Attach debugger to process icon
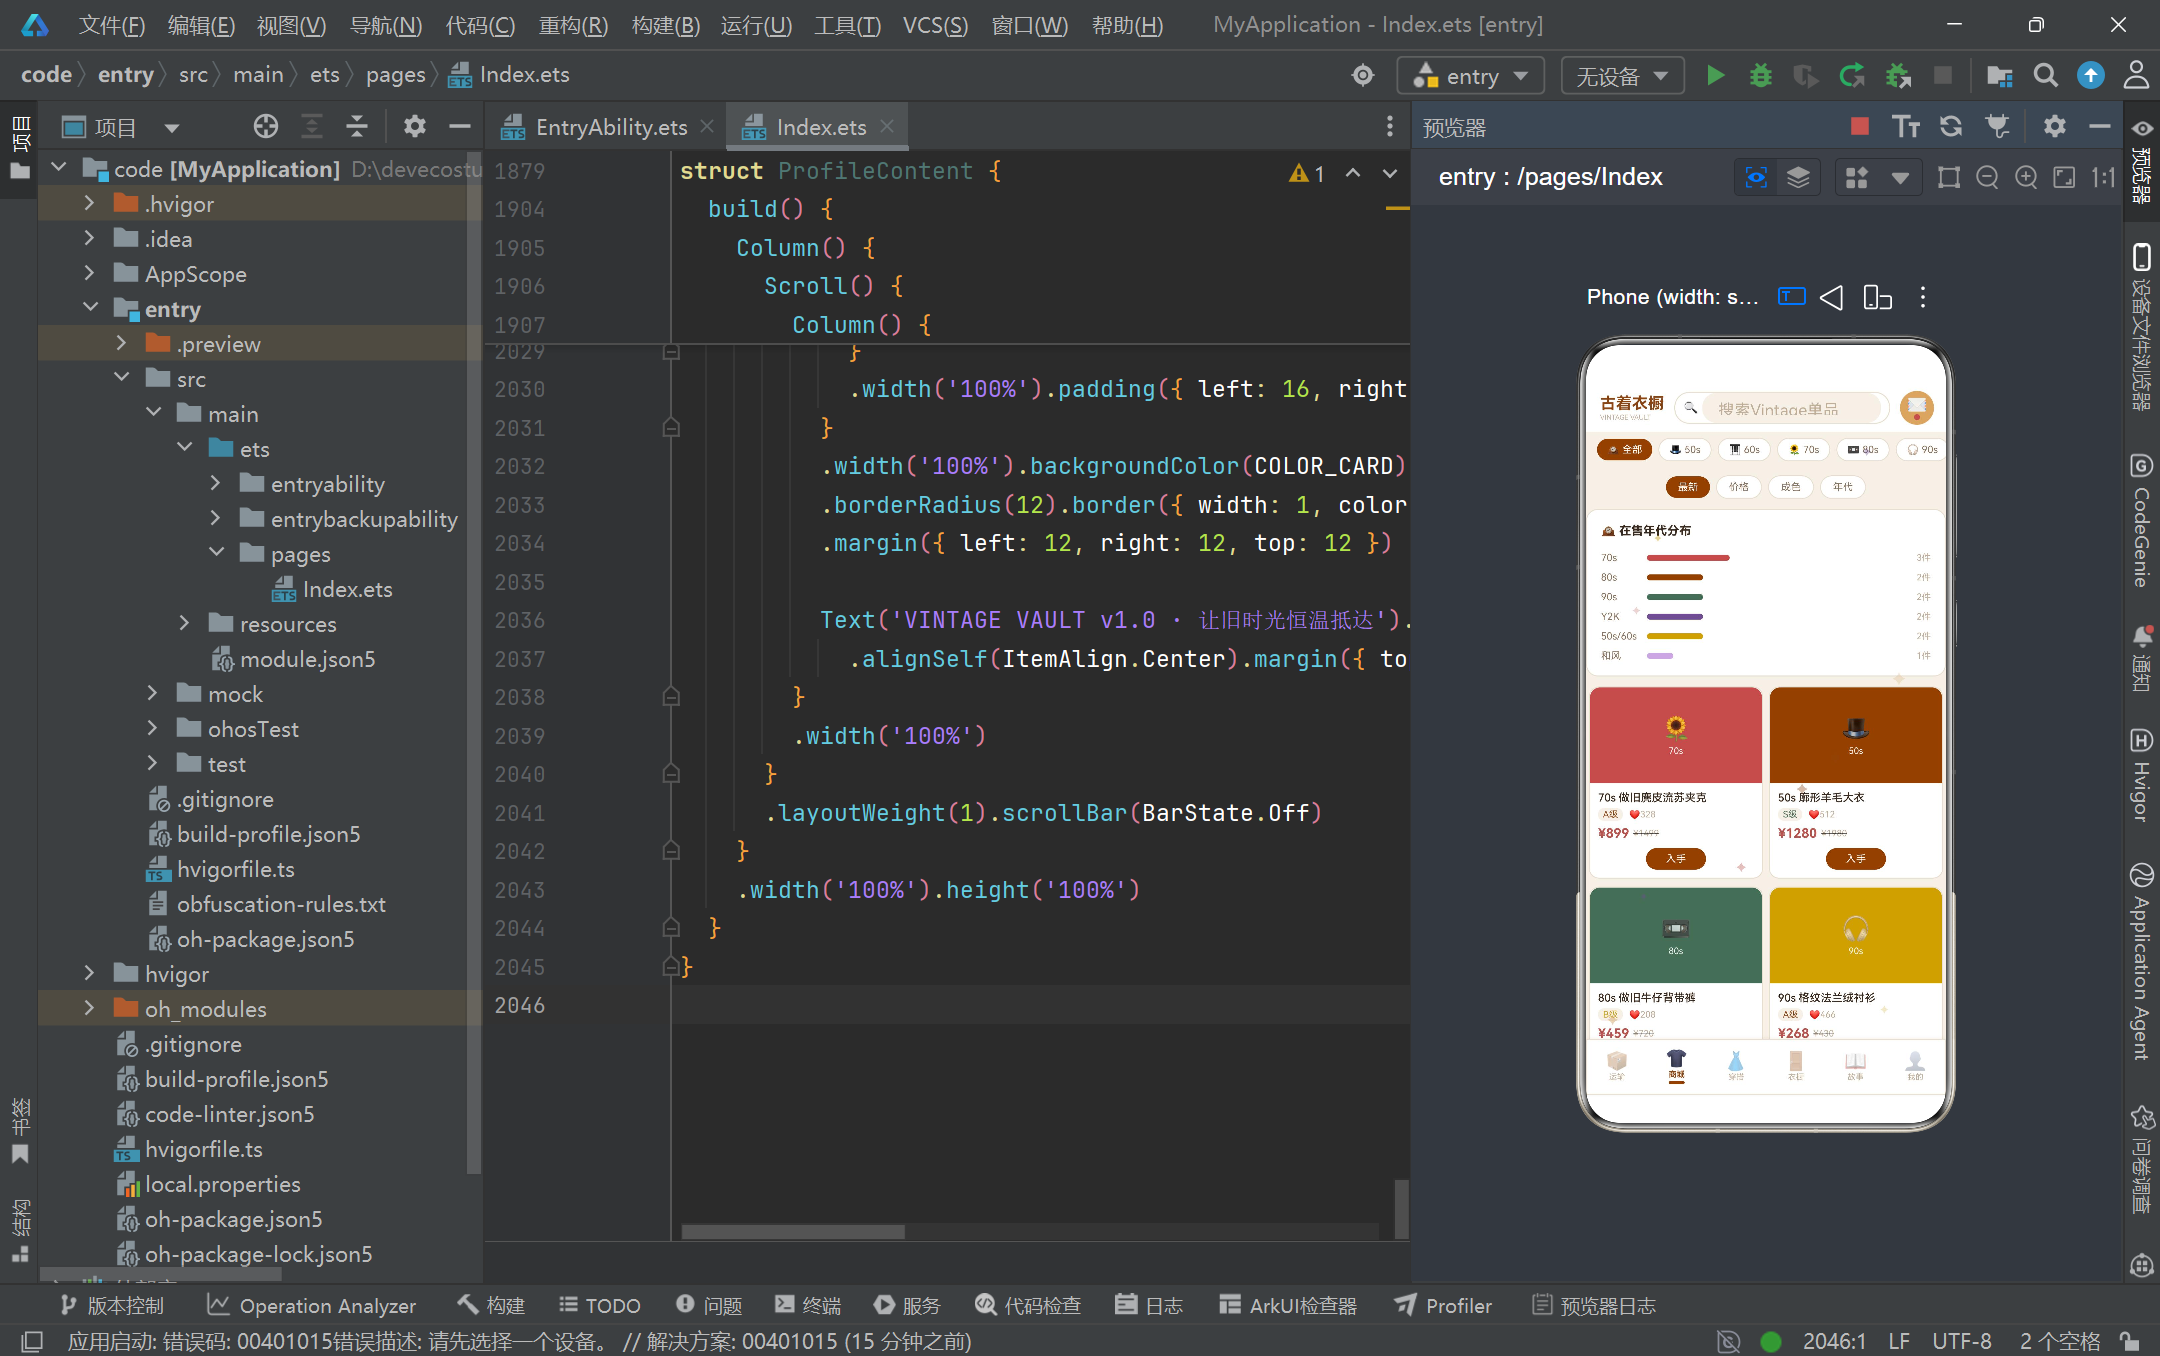 1897,75
